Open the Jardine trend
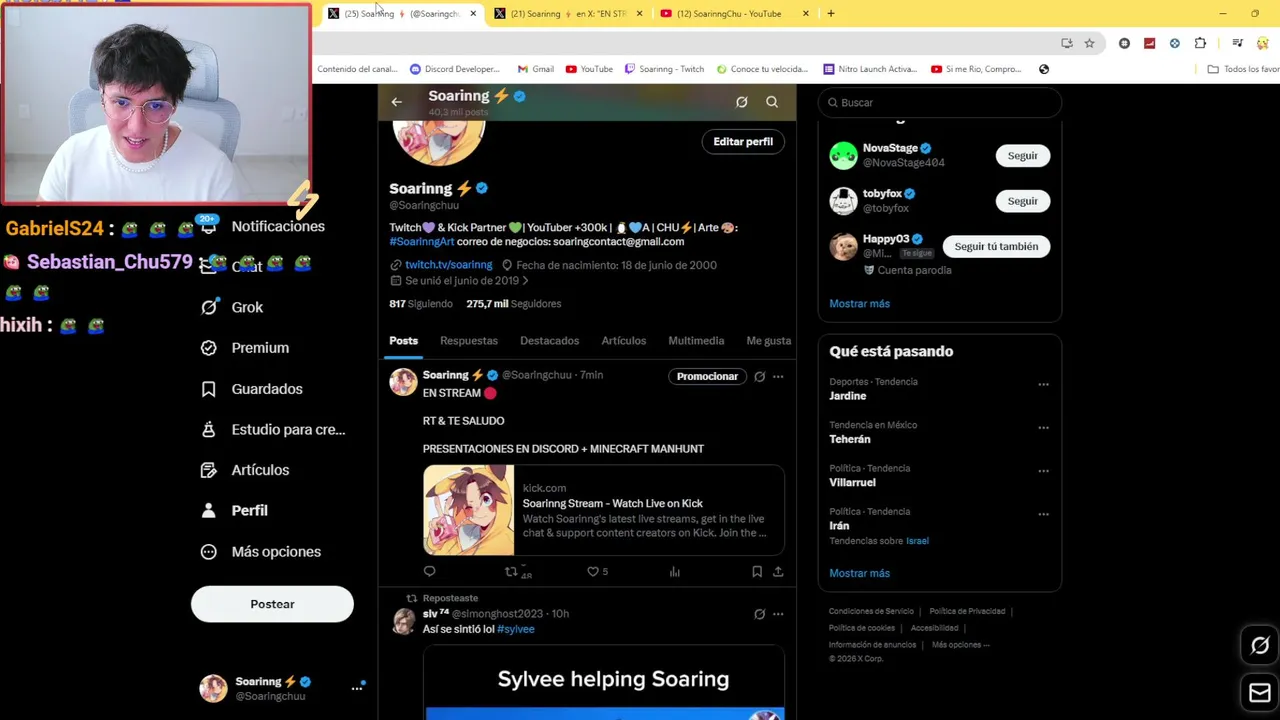Screen dimensions: 1280x720 848,396
